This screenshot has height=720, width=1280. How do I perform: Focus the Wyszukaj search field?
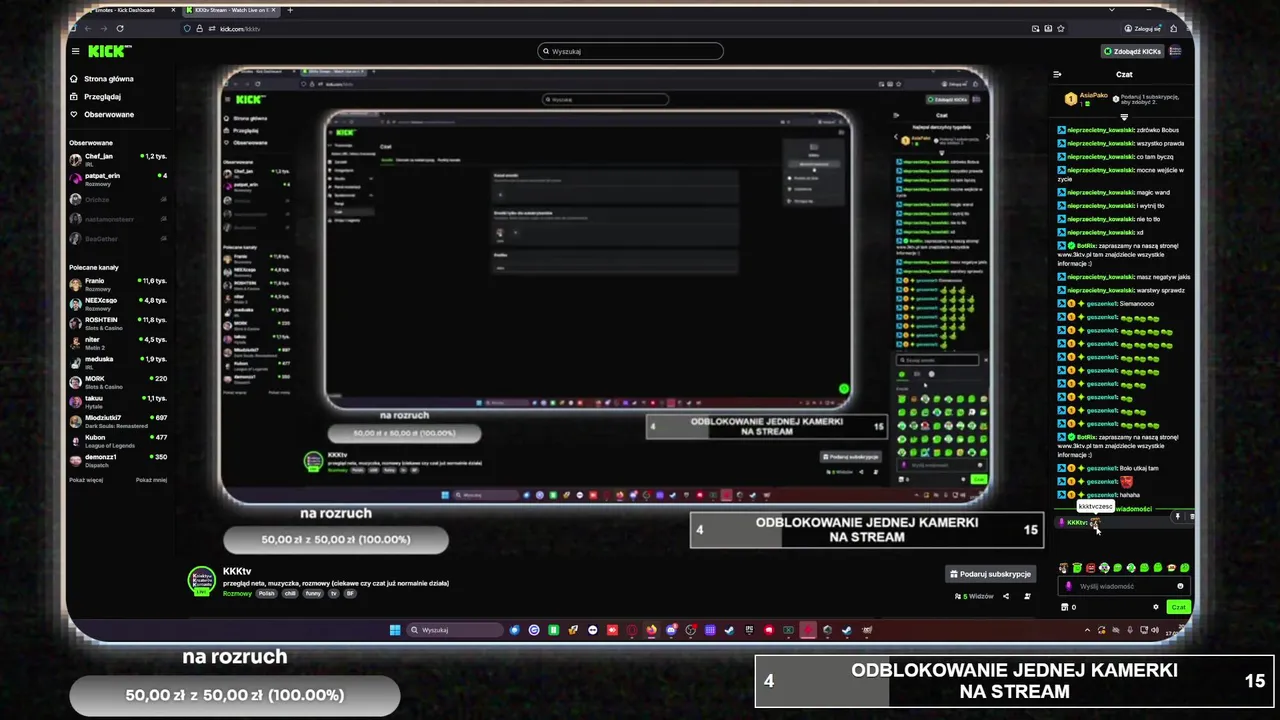630,51
